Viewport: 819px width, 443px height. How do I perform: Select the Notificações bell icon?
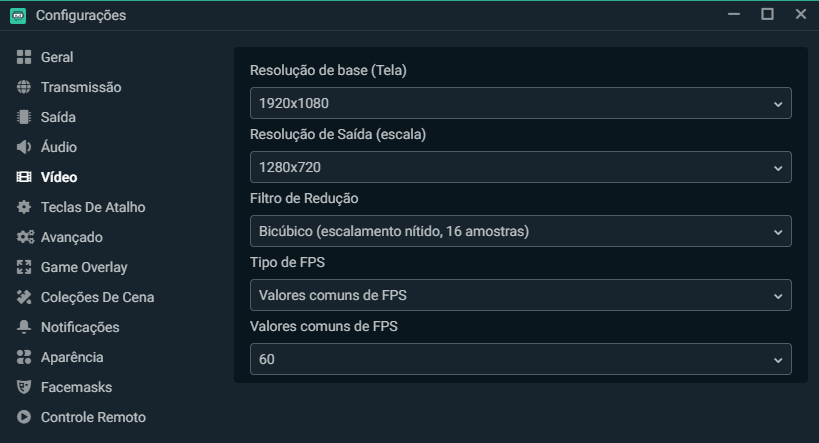click(x=24, y=327)
